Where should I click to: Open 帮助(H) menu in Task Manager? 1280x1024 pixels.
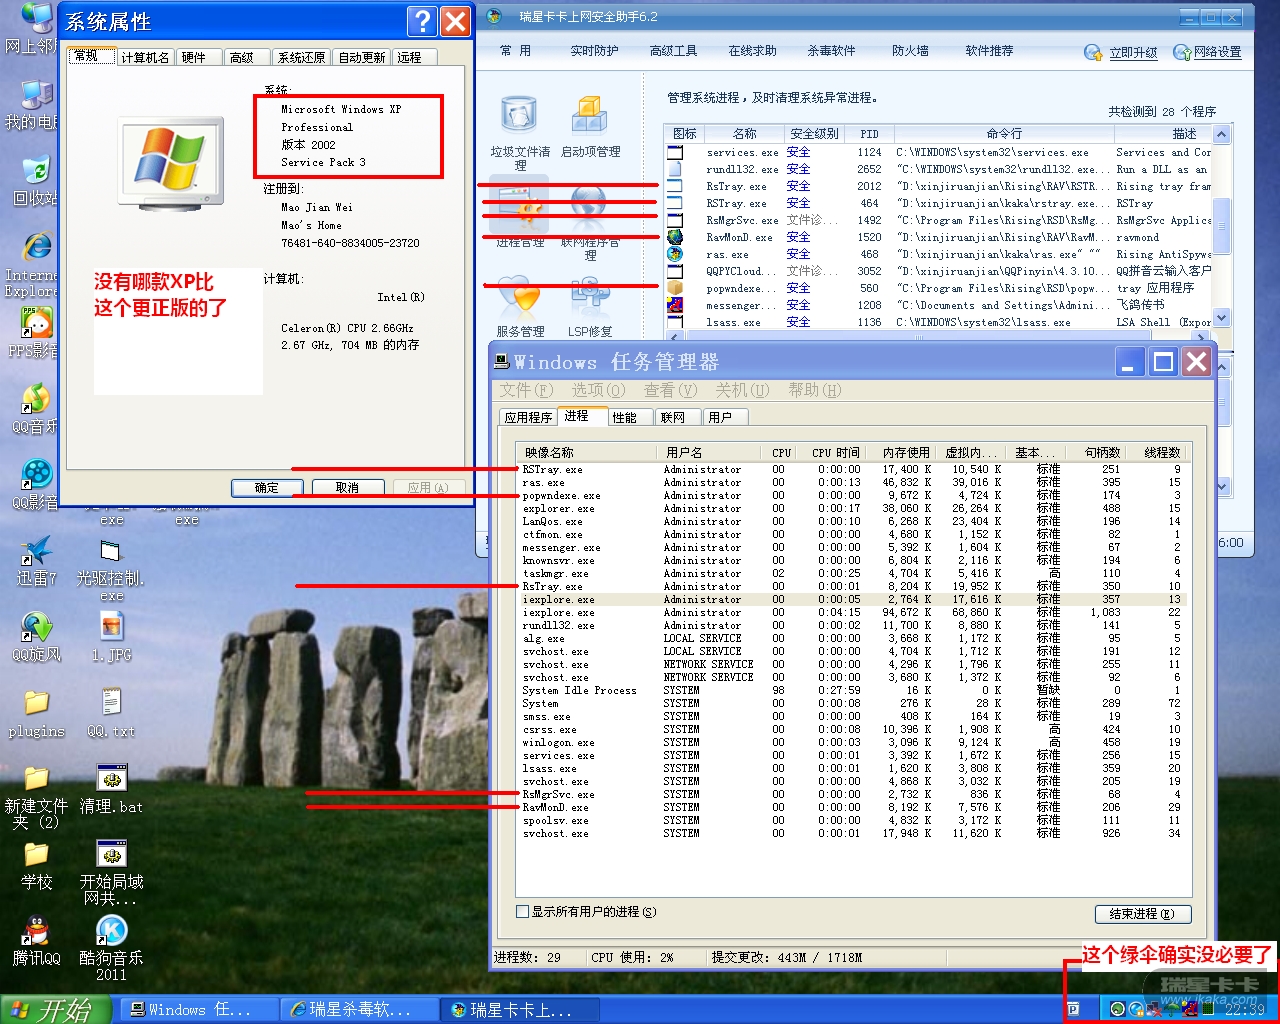[815, 390]
